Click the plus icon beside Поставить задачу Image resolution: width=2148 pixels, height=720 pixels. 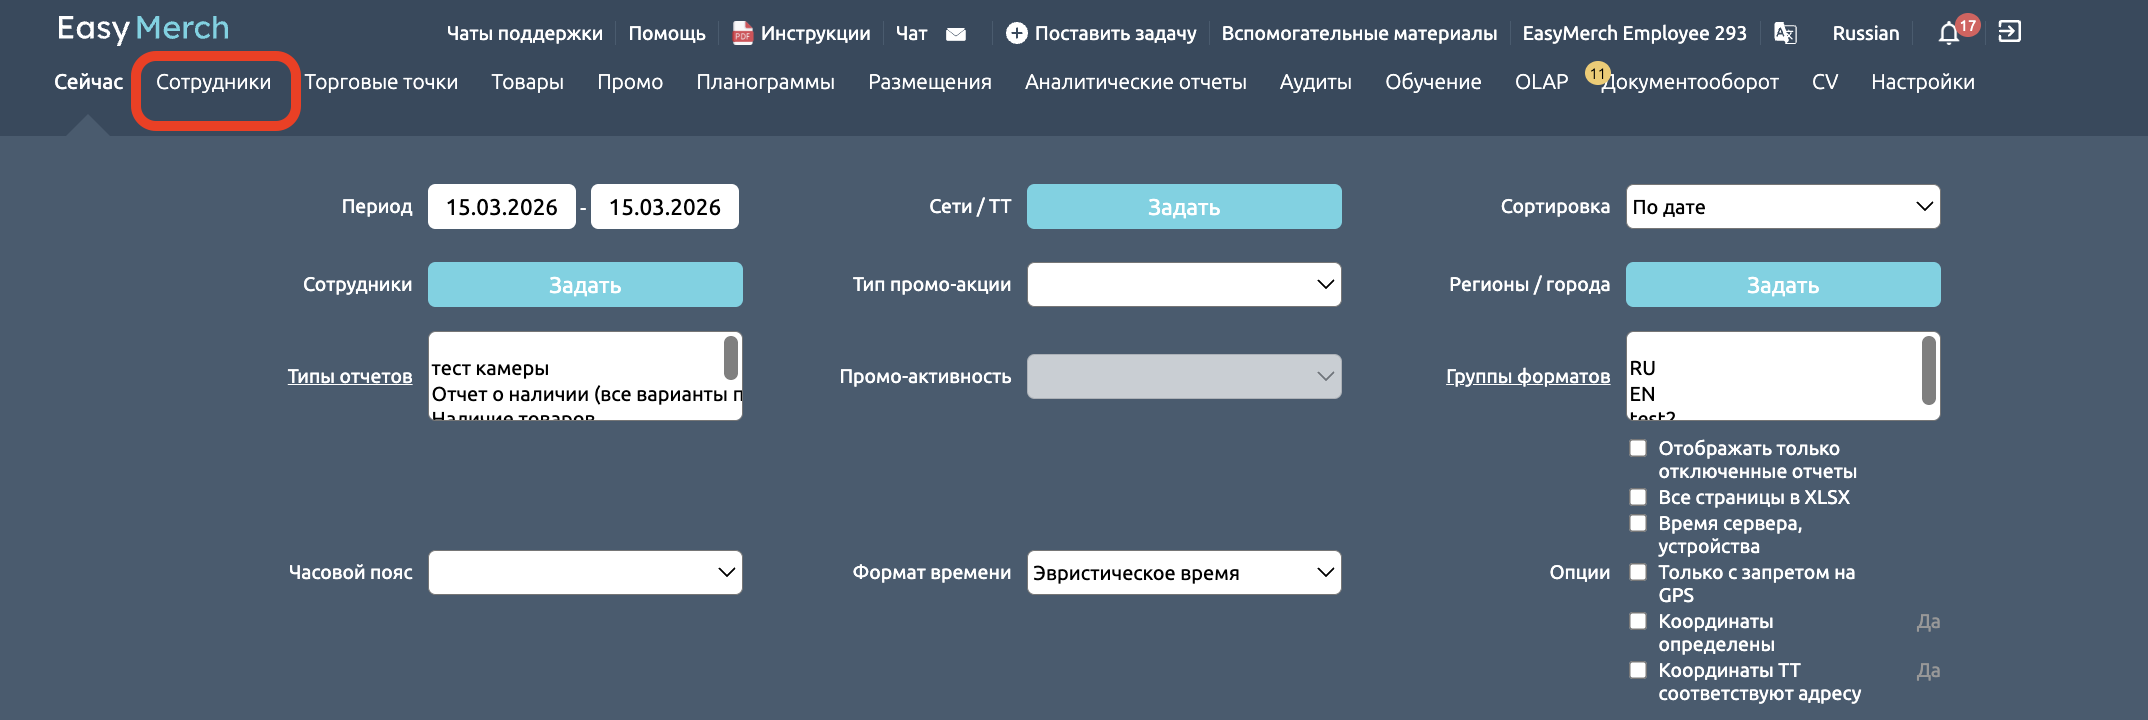[x=1016, y=34]
